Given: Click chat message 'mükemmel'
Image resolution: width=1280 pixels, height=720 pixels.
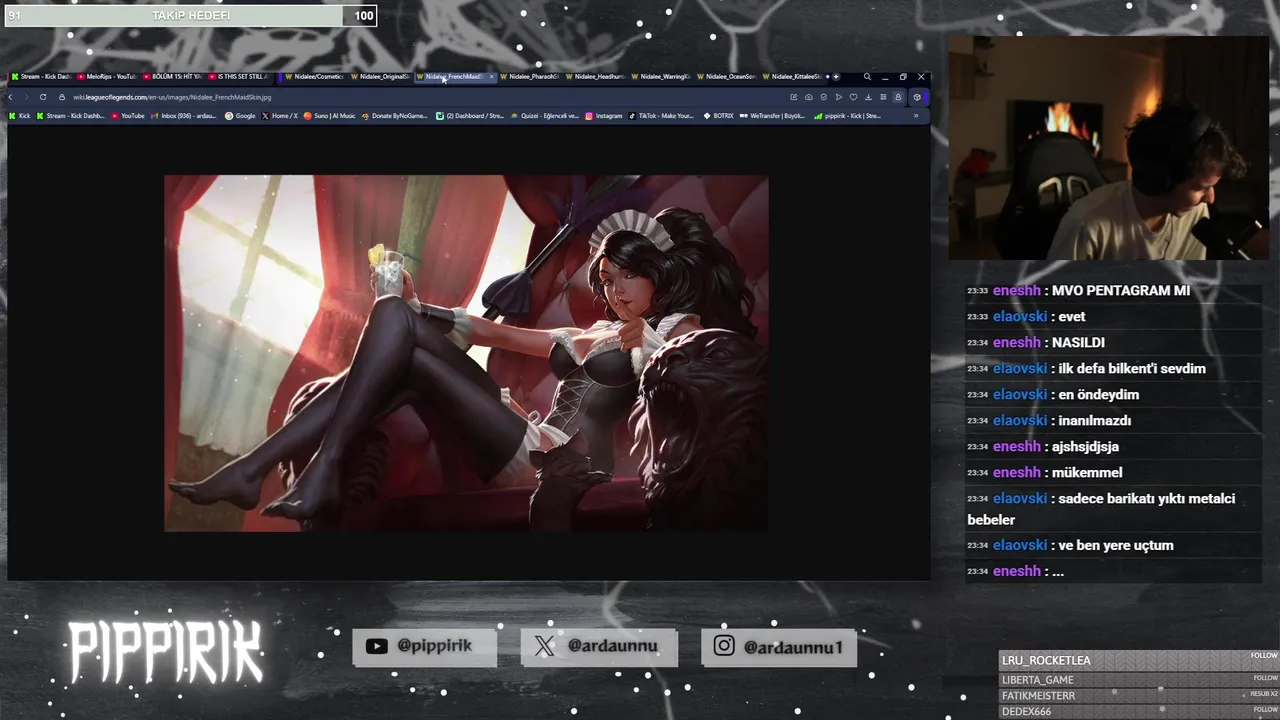Looking at the screenshot, I should (1087, 472).
